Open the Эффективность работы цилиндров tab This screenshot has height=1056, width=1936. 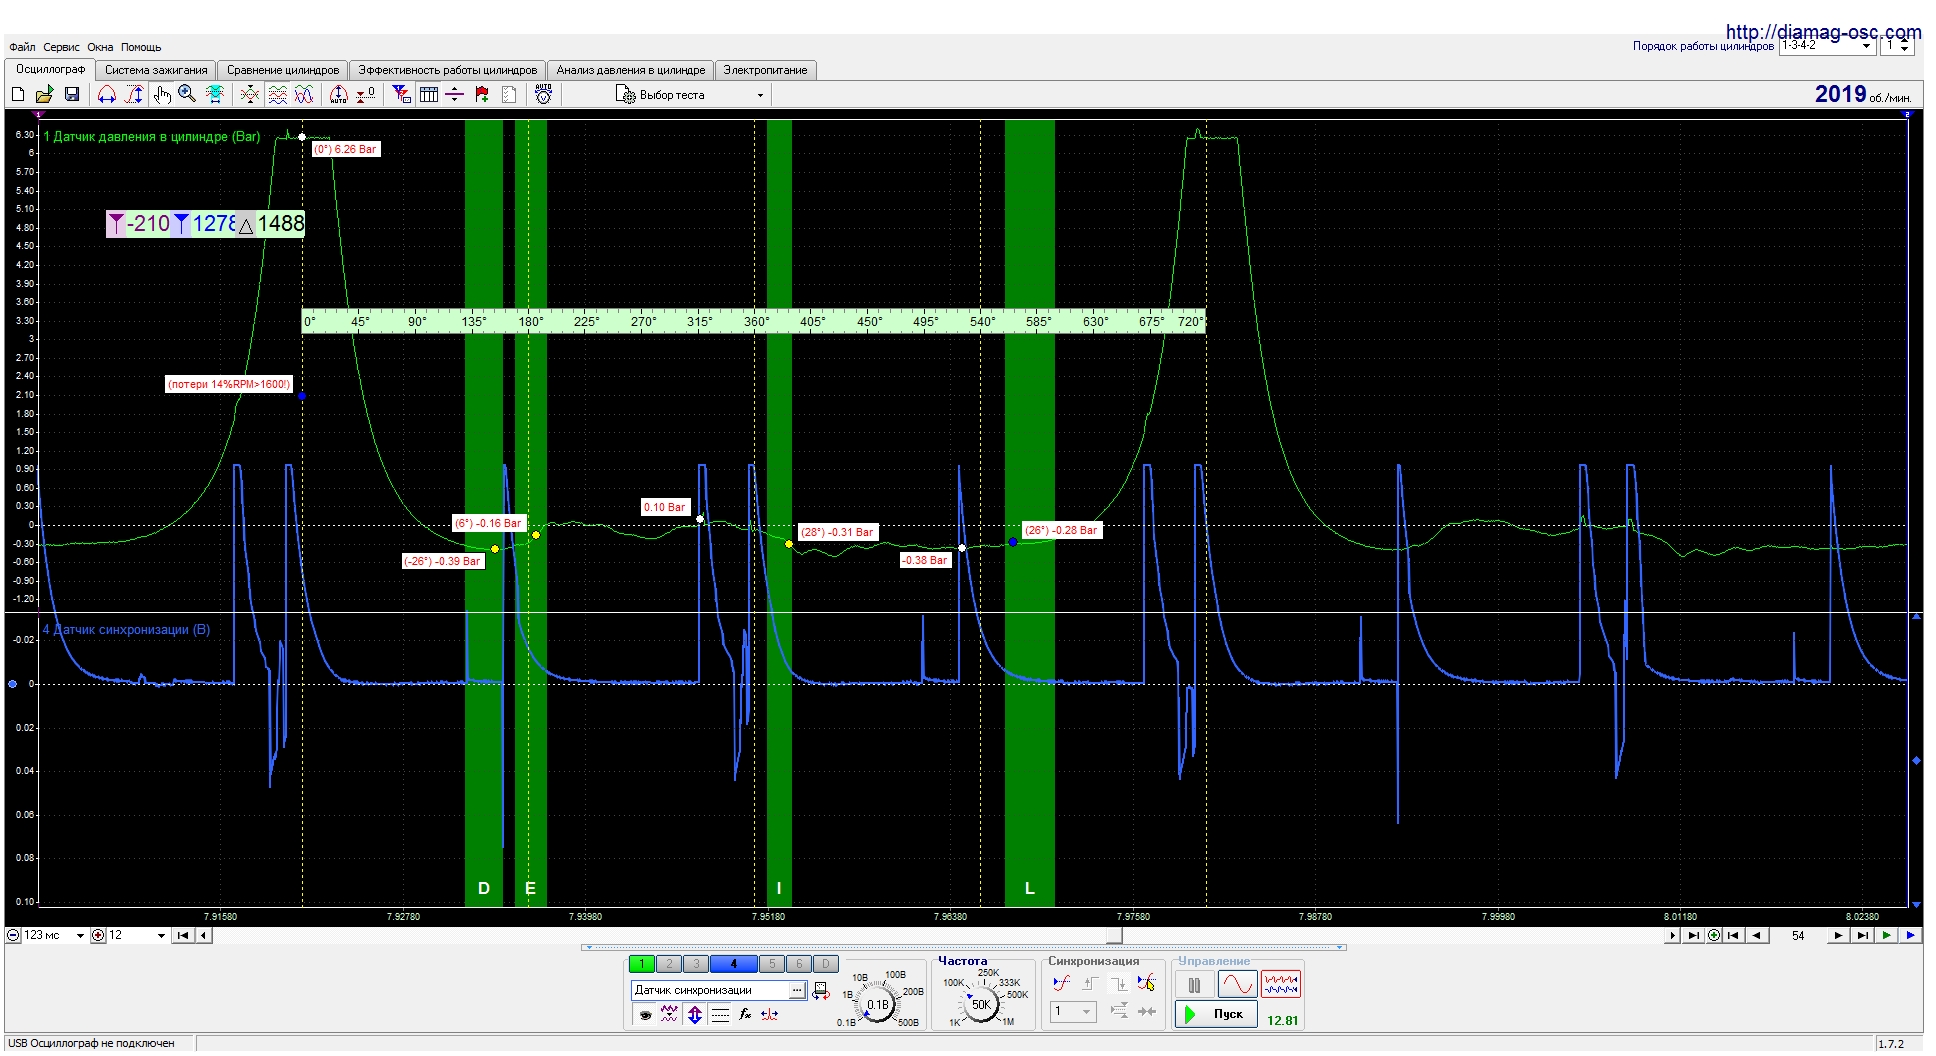point(448,70)
